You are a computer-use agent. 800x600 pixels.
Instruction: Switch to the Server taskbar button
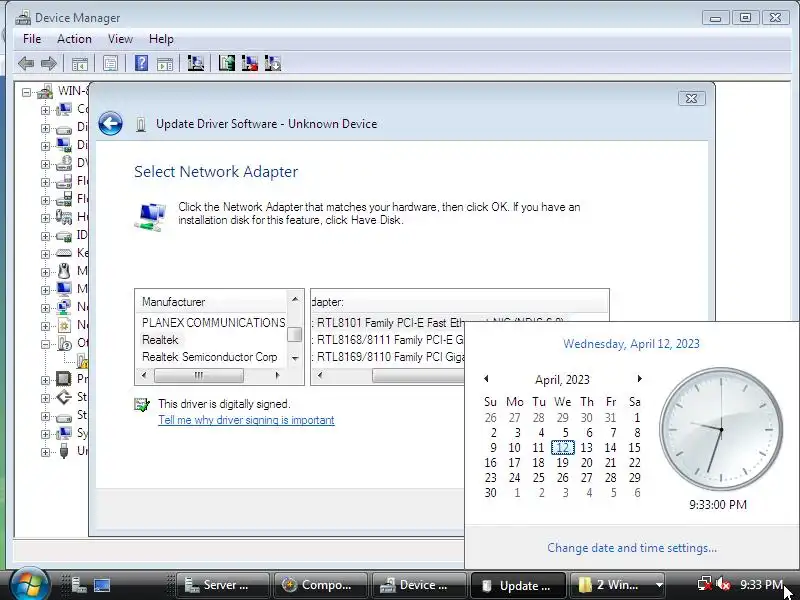point(222,585)
